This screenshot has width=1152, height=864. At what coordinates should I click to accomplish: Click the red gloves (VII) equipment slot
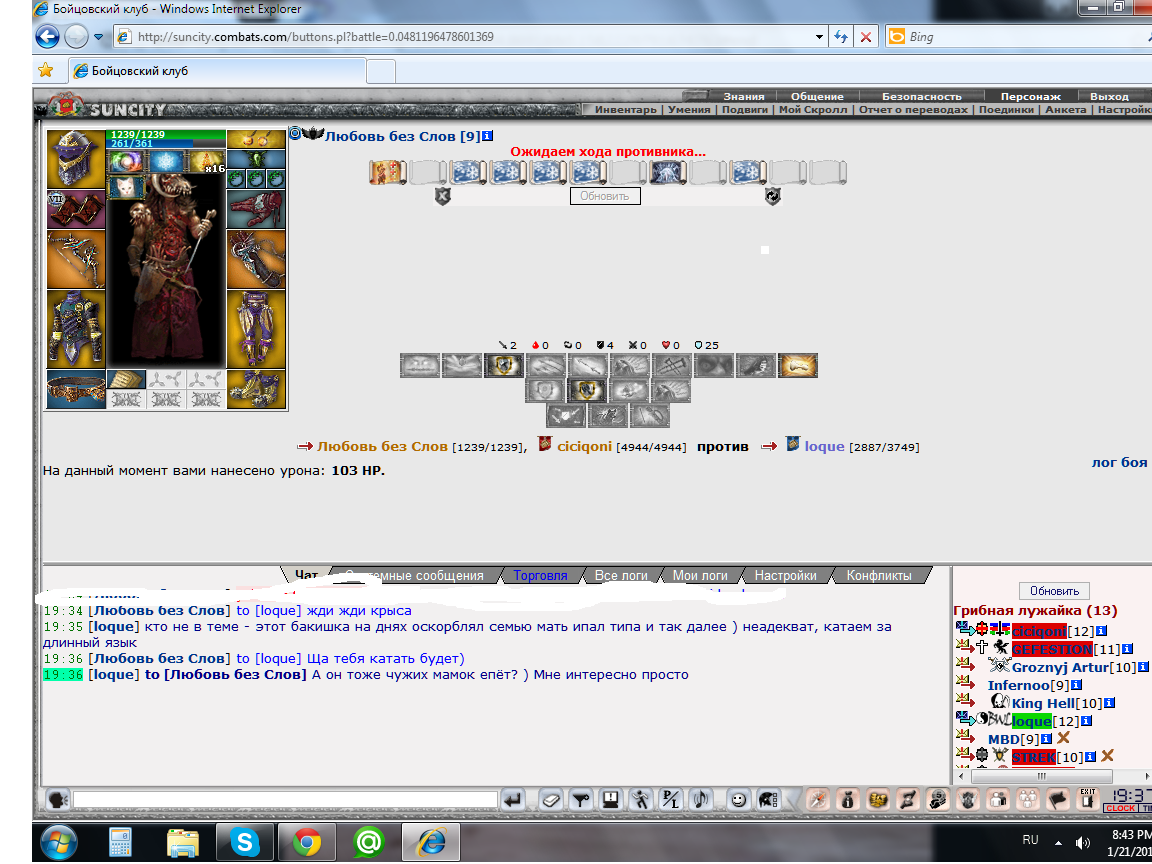click(76, 209)
